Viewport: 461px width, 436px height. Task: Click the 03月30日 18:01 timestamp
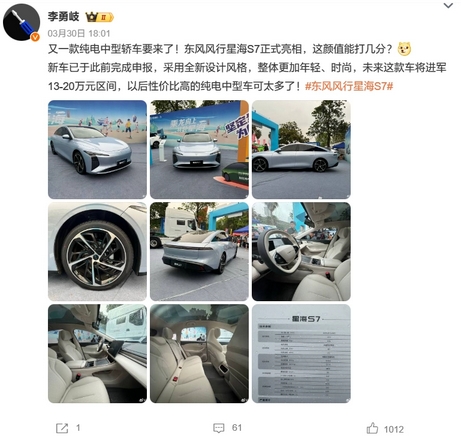[x=79, y=33]
